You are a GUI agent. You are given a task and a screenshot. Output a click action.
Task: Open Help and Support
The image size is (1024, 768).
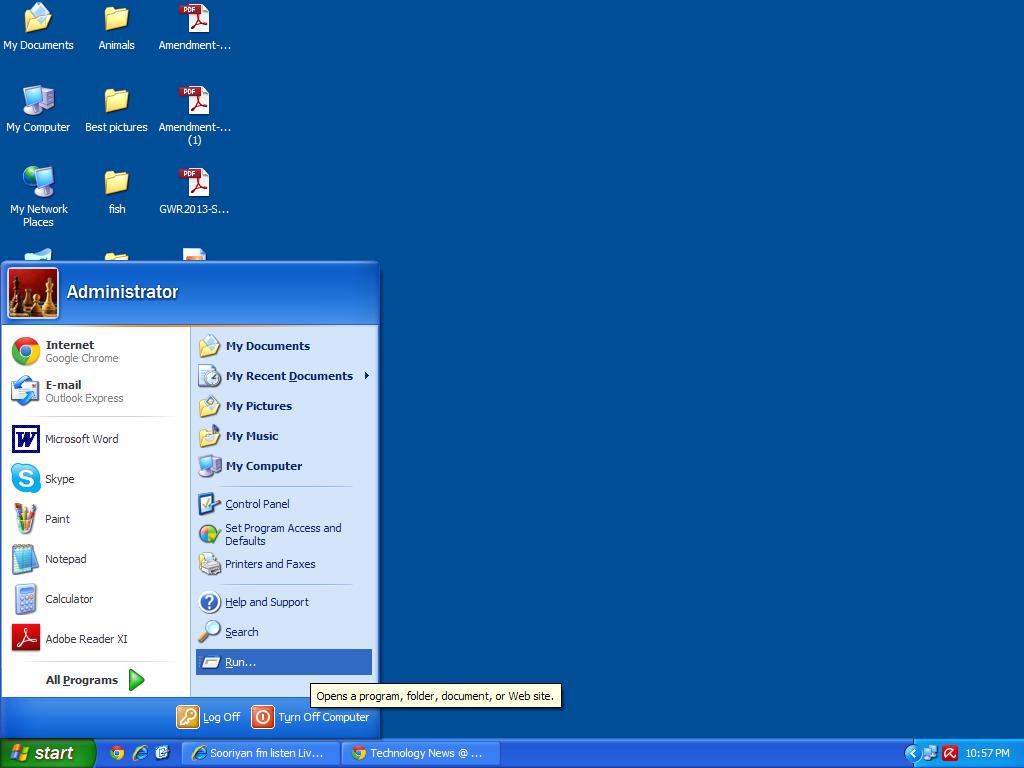(x=284, y=602)
